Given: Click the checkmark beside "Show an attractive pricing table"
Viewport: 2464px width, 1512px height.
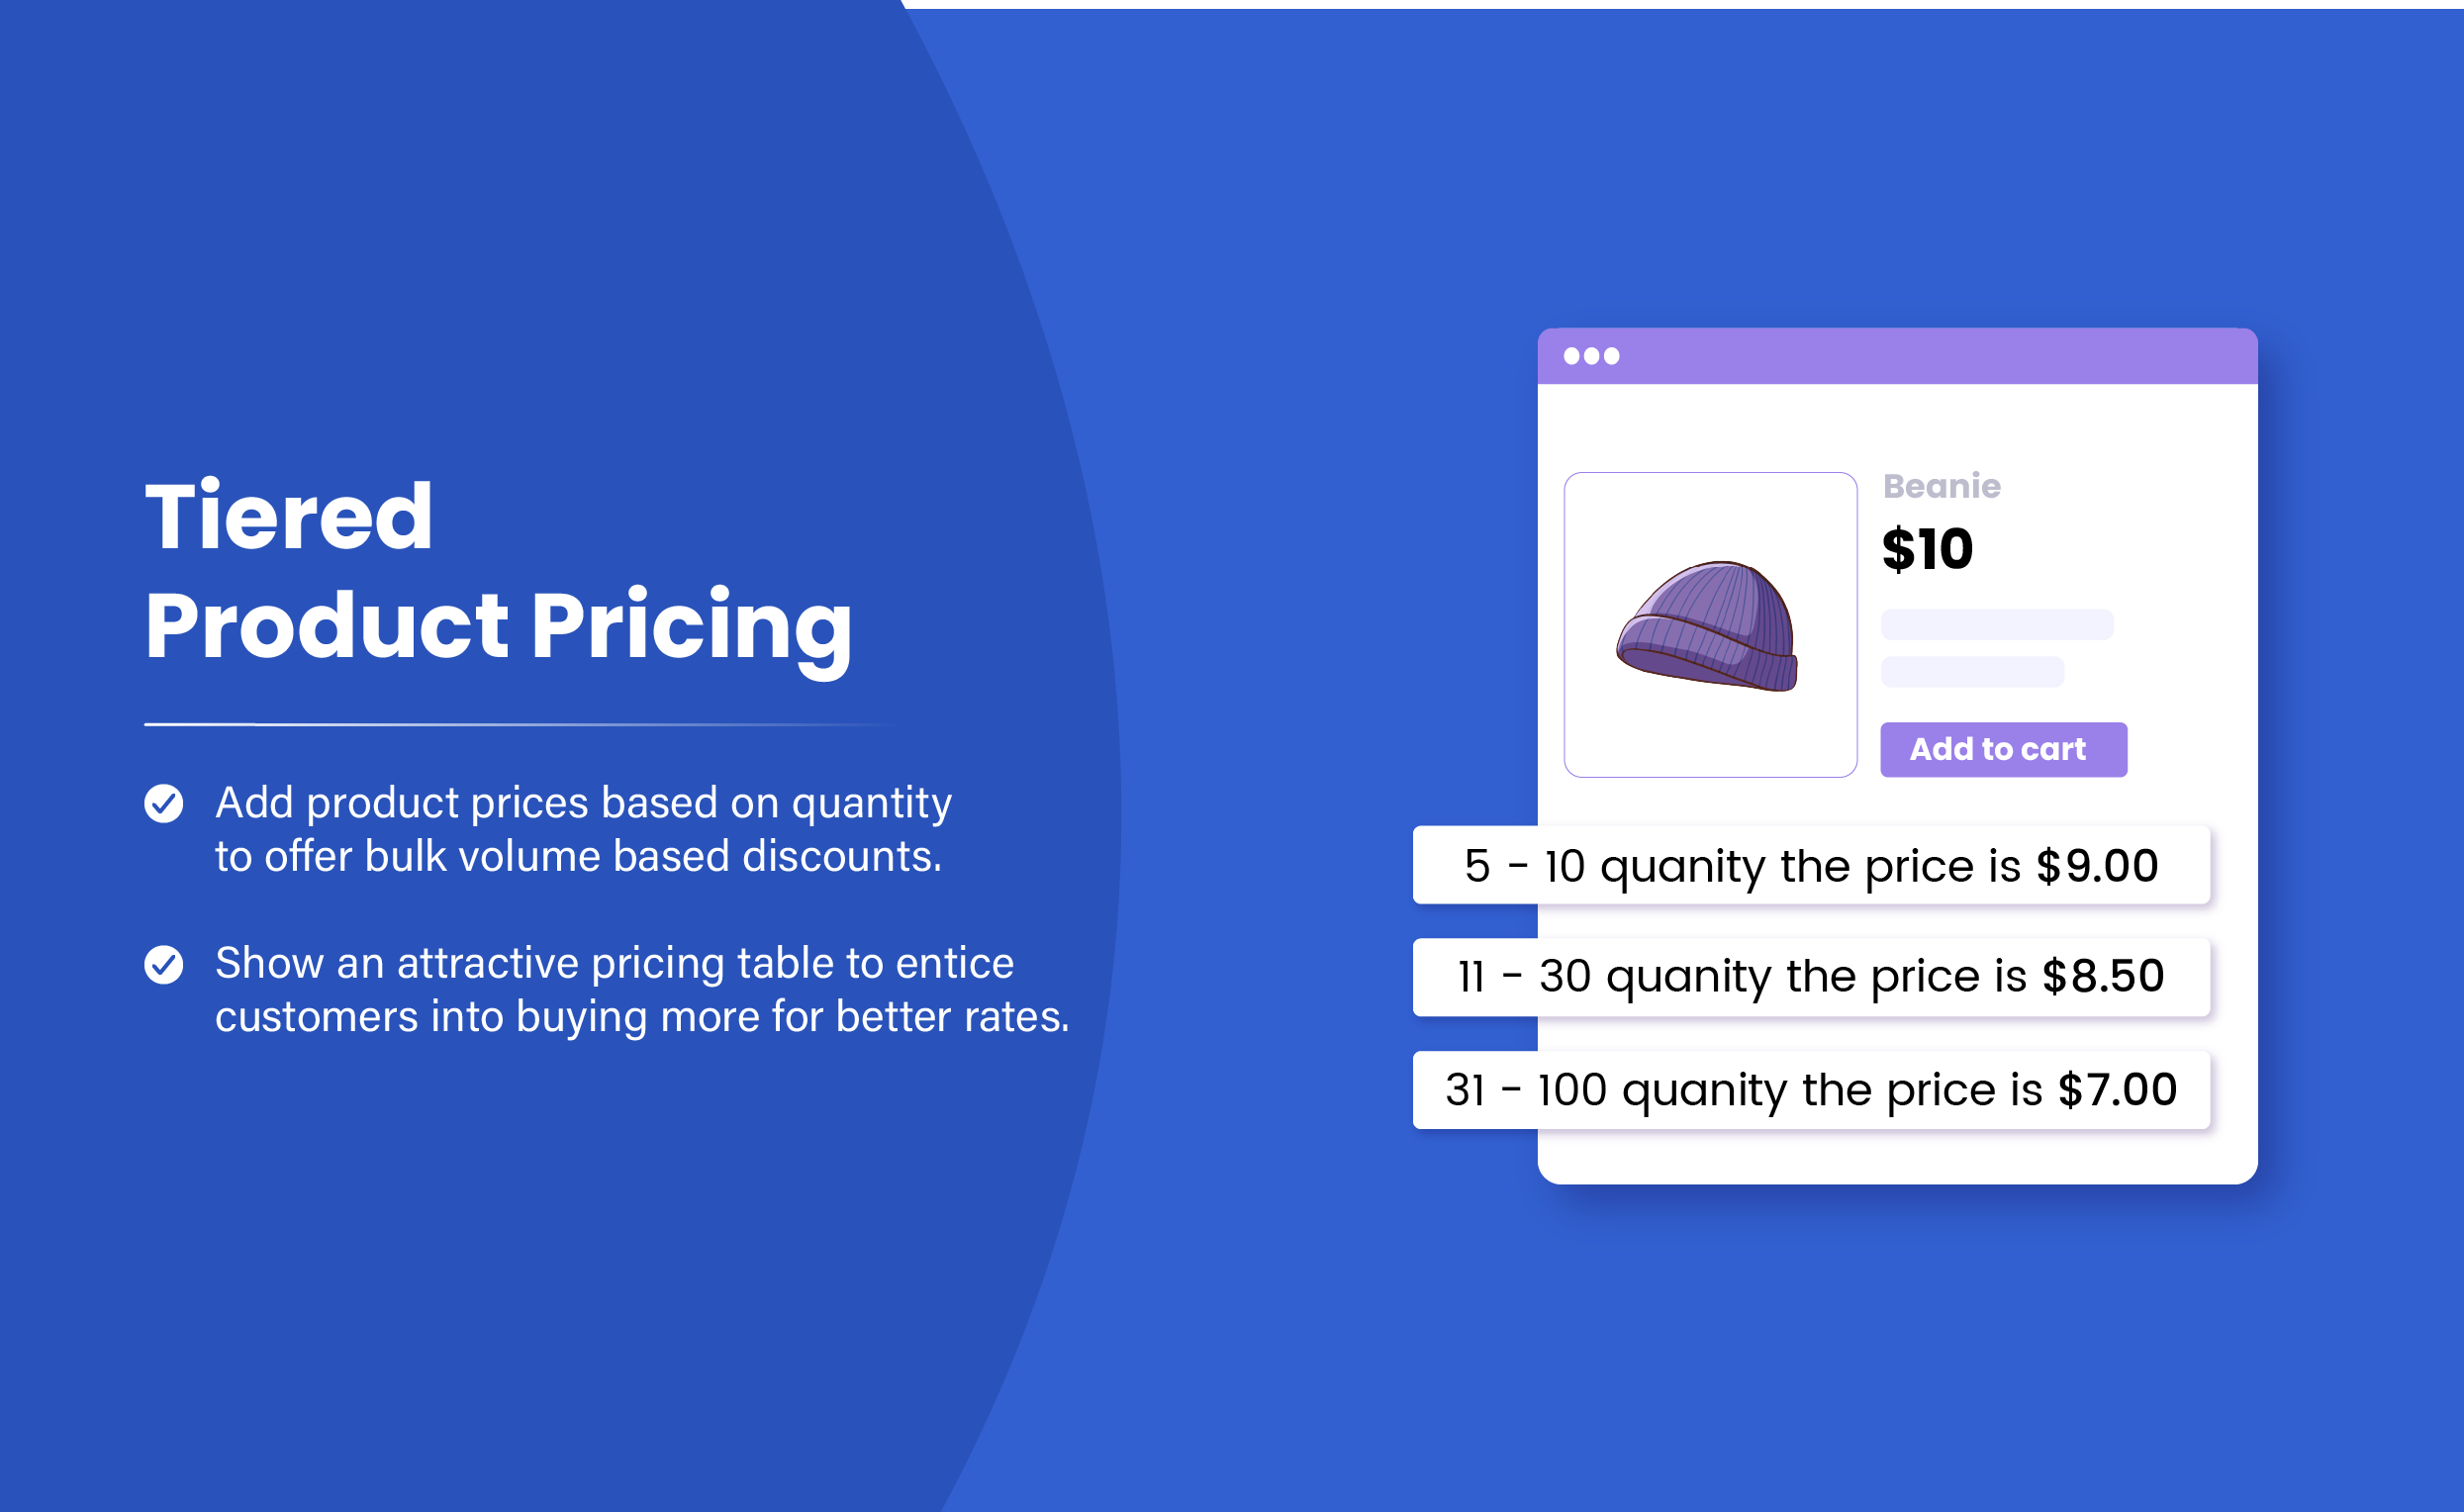Looking at the screenshot, I should tap(164, 965).
